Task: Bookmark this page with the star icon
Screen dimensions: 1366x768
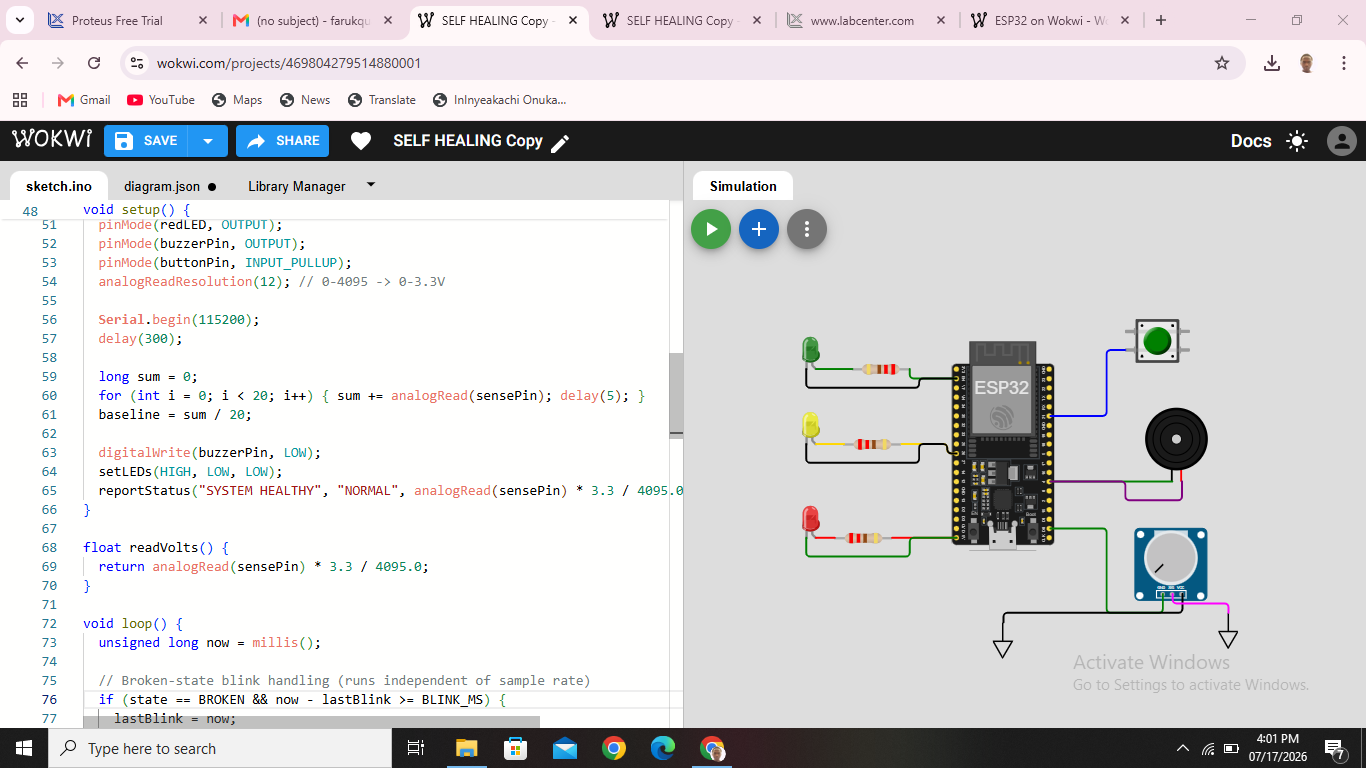Action: (1222, 63)
